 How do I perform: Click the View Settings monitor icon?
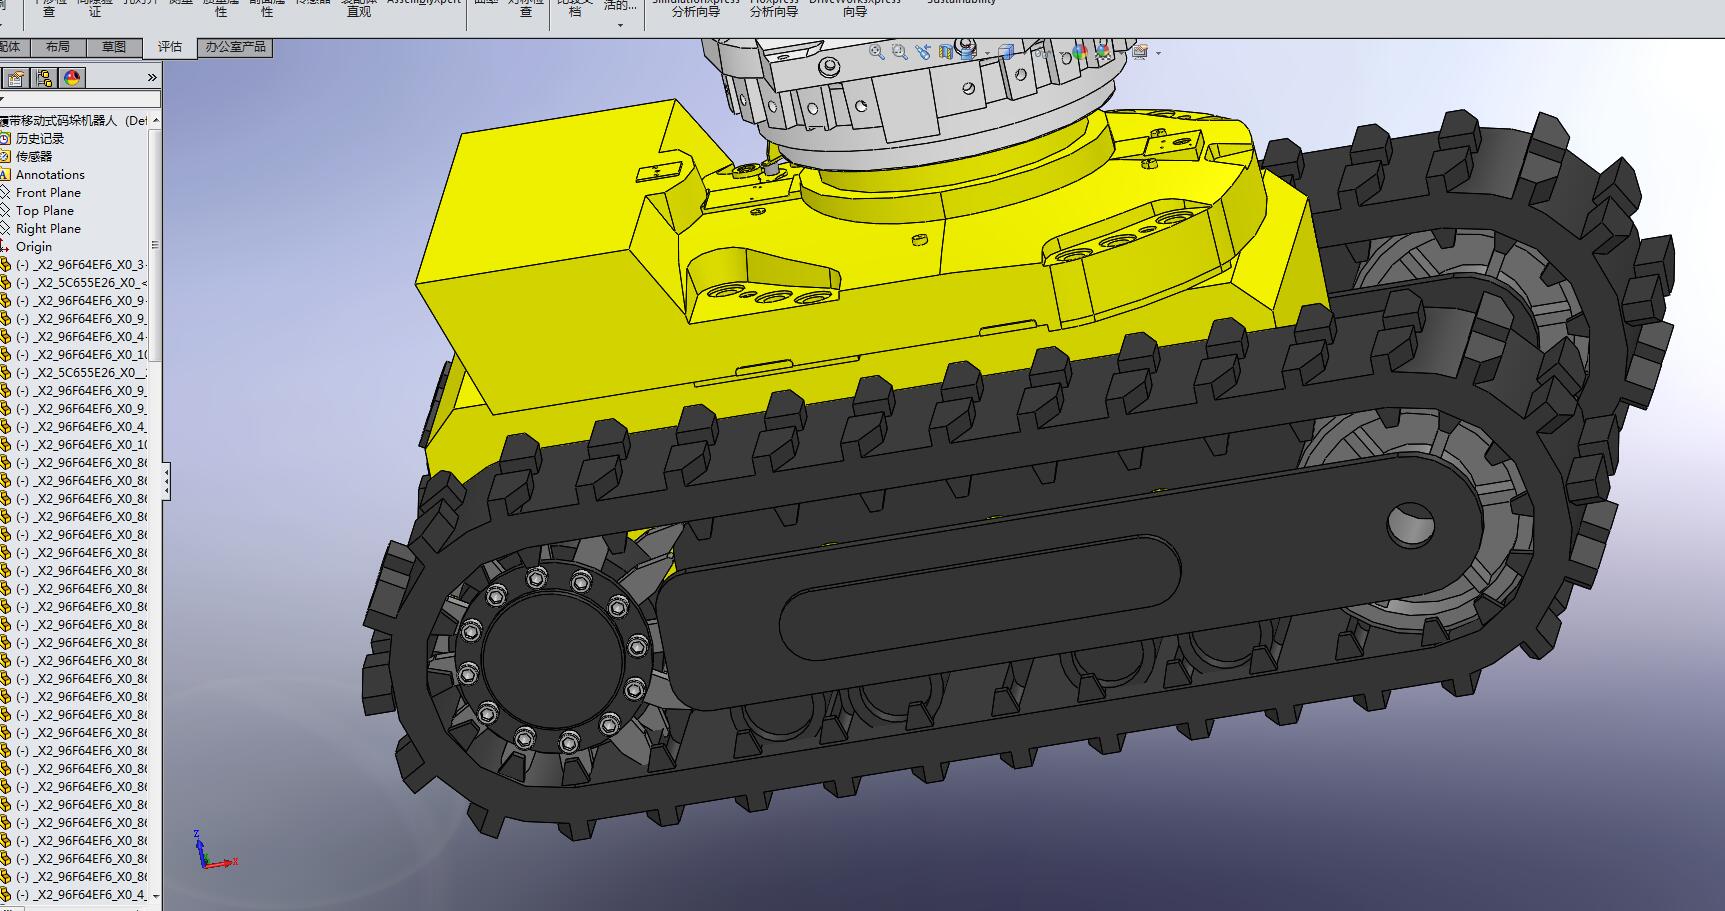coord(1140,52)
